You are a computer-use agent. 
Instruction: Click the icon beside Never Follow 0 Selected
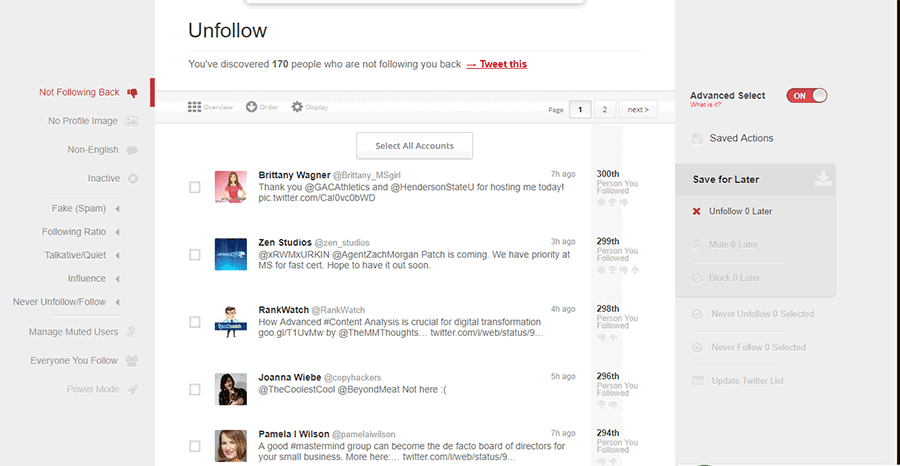click(x=697, y=347)
